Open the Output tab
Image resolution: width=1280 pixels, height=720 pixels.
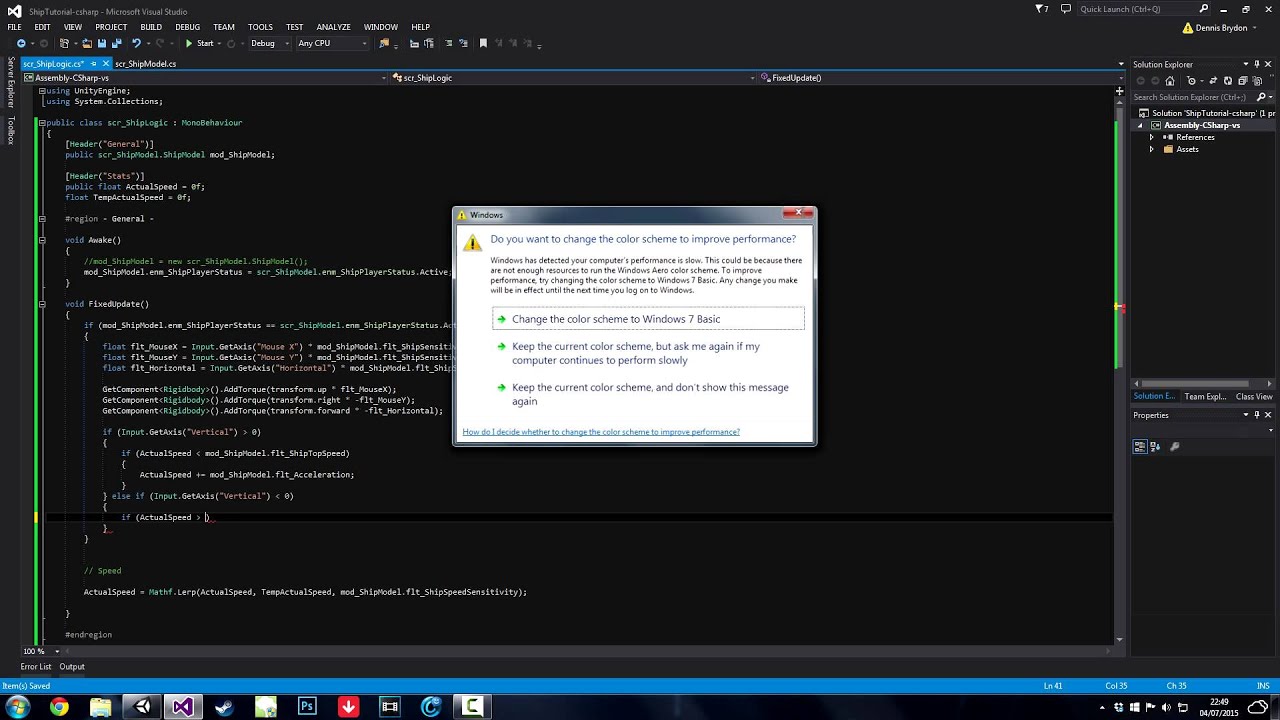(72, 666)
